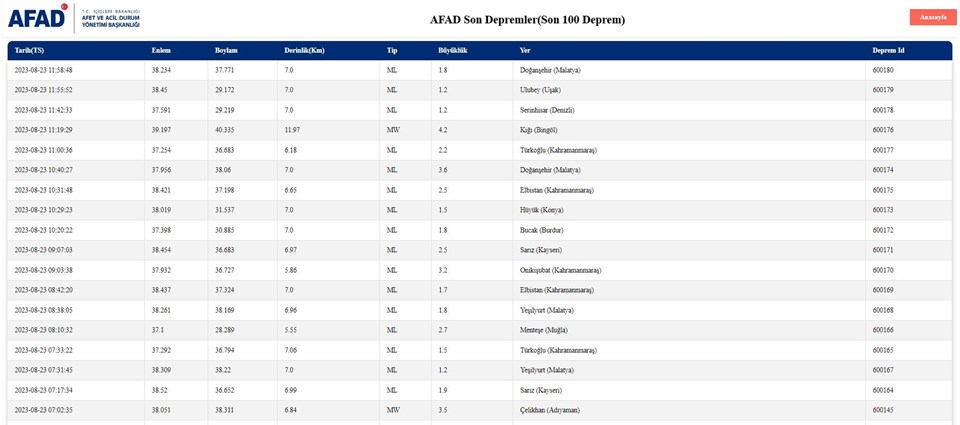Click the Tarih(TS) column header
Screen dimensions: 960x425
tap(29, 50)
